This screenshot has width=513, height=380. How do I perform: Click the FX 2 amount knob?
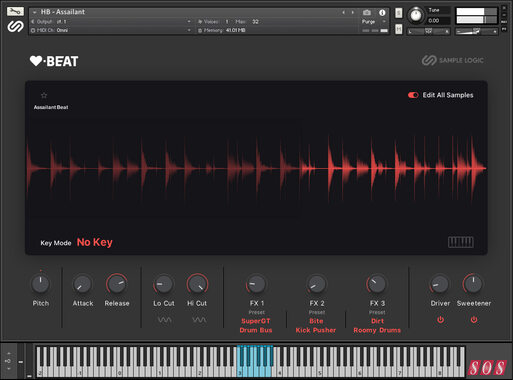[316, 284]
